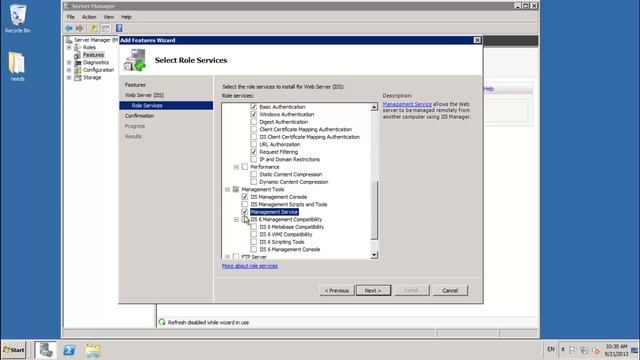Viewport: 640px width, 360px height.
Task: Click the Next button
Action: 373,290
